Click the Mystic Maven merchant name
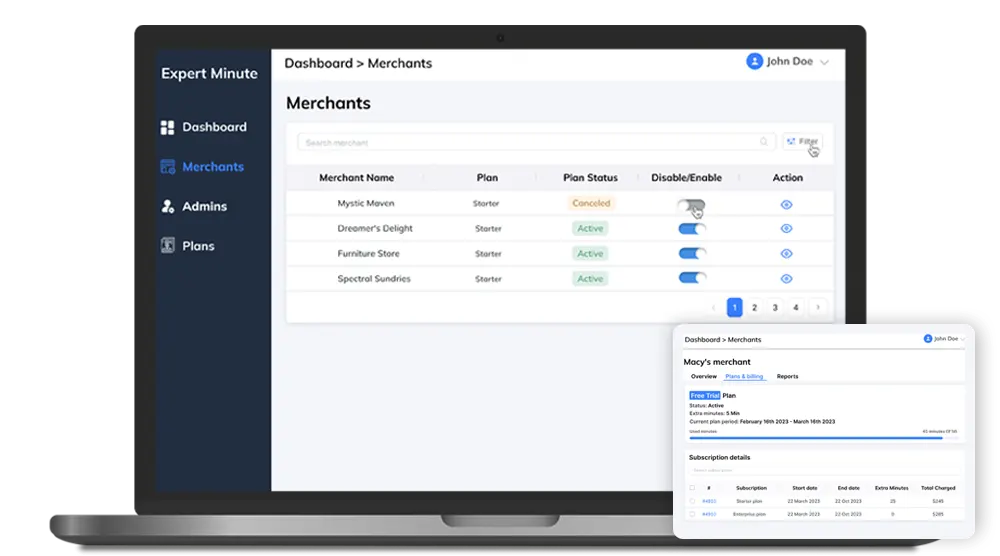 point(365,203)
